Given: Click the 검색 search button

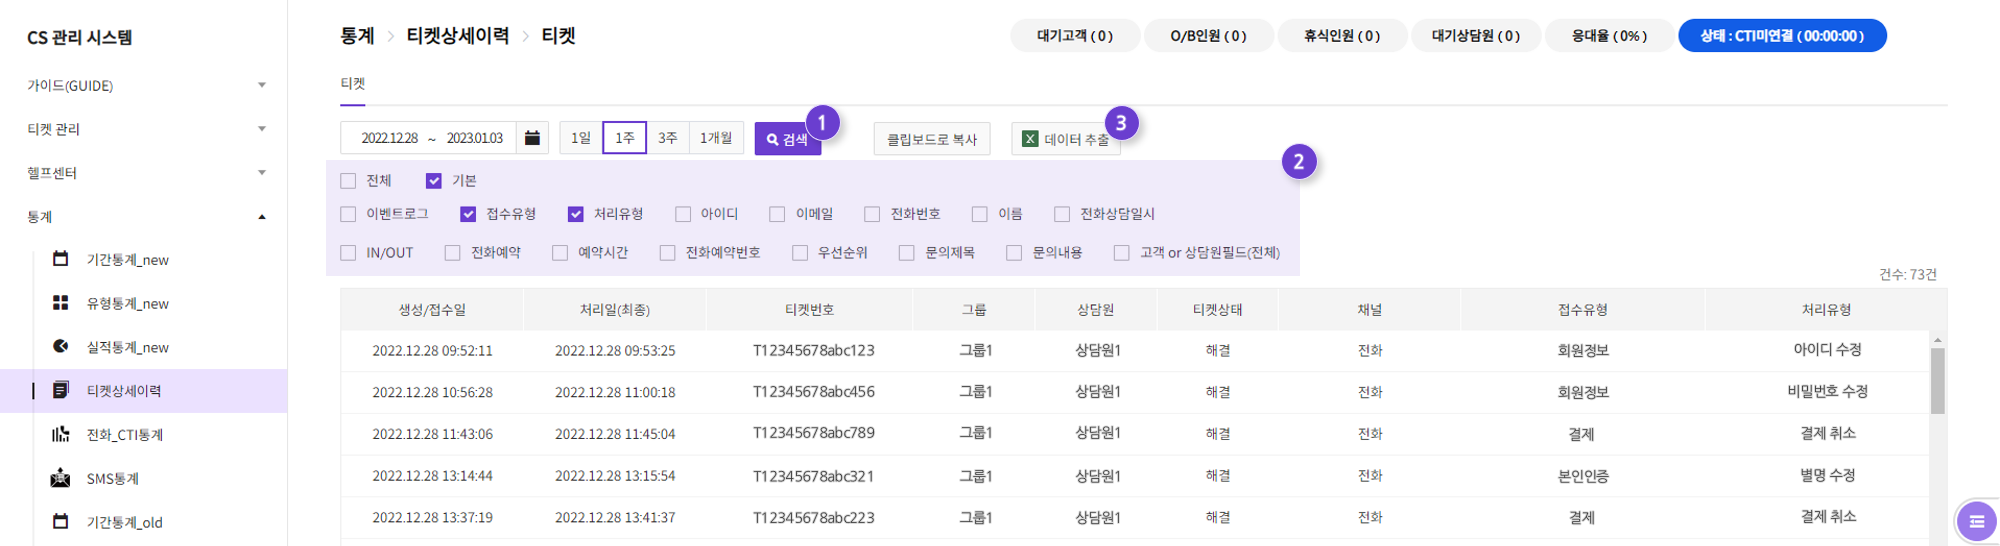Looking at the screenshot, I should [x=787, y=139].
